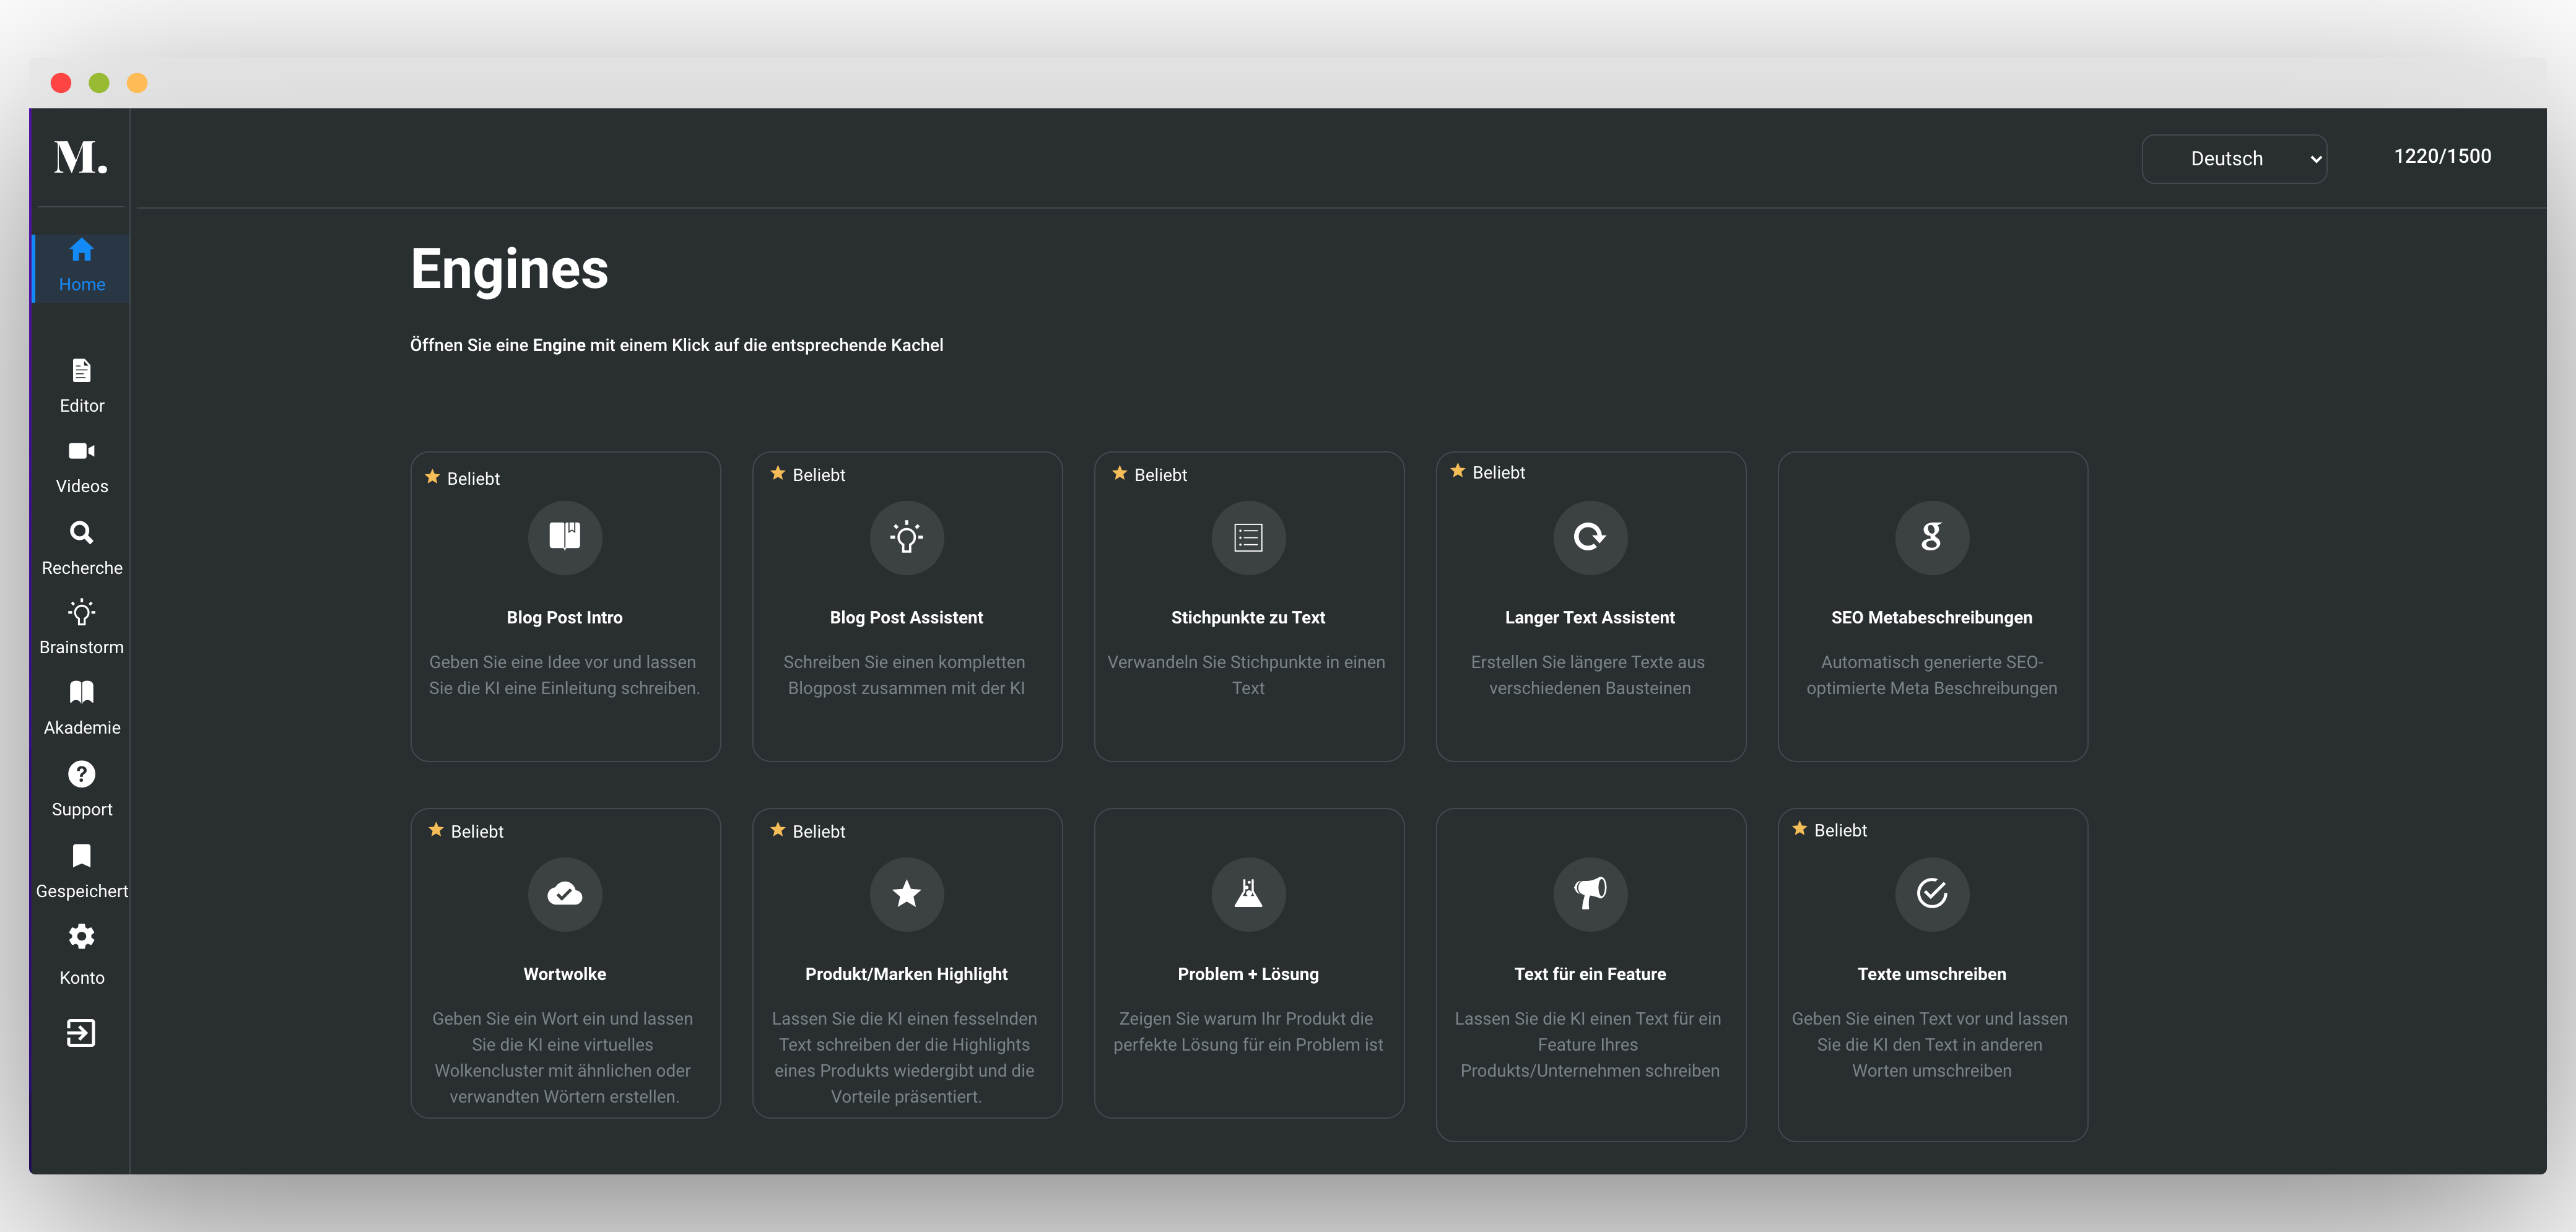This screenshot has height=1232, width=2576.
Task: Click the Problem + Lösung flask icon
Action: (1248, 893)
